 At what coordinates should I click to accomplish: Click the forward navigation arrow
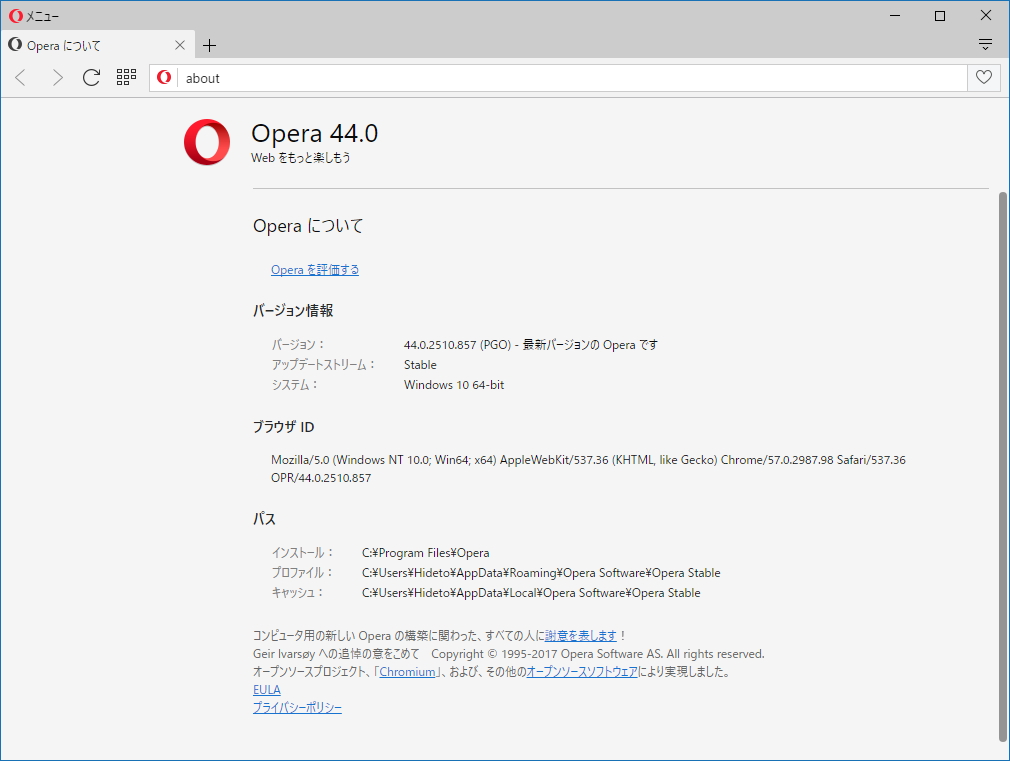pos(57,77)
